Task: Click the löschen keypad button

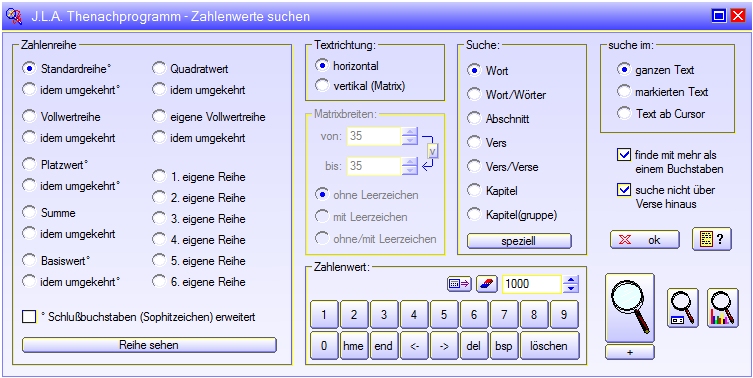Action: 549,345
